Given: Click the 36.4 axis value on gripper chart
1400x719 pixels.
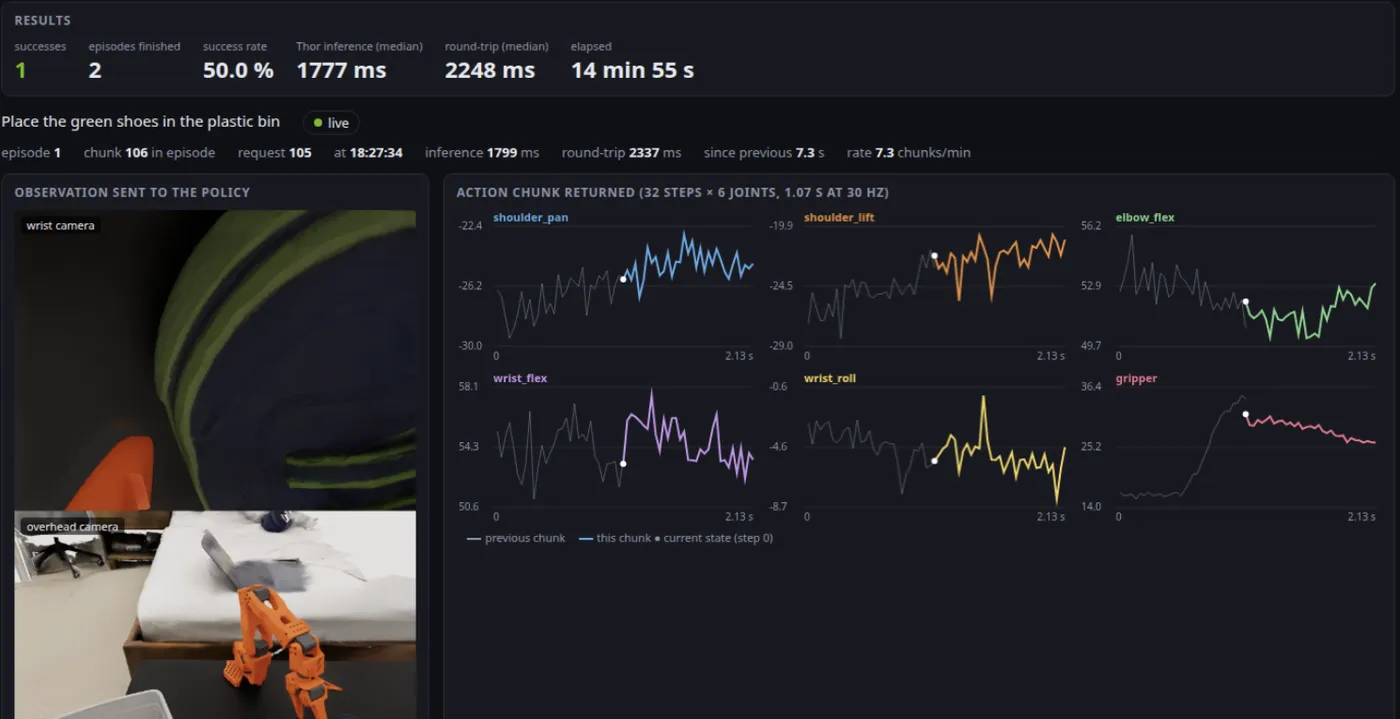Looking at the screenshot, I should [x=1089, y=386].
